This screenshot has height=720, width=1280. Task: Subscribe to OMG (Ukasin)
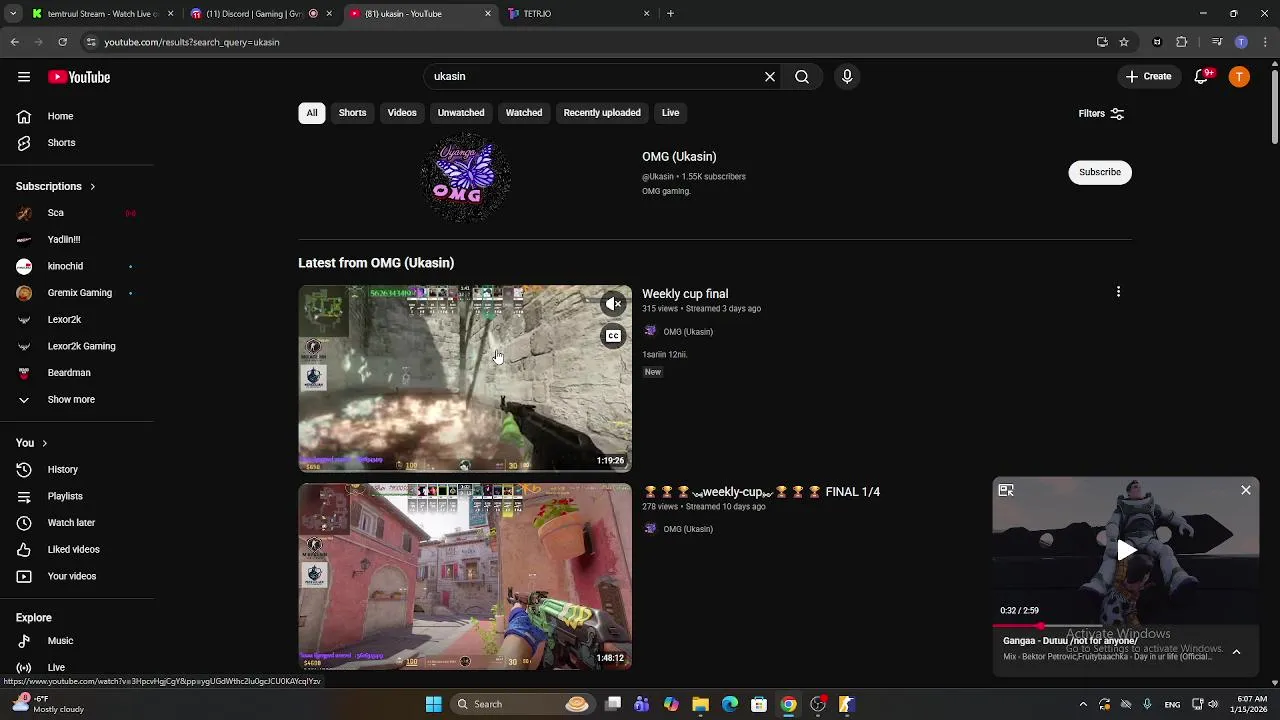1099,172
